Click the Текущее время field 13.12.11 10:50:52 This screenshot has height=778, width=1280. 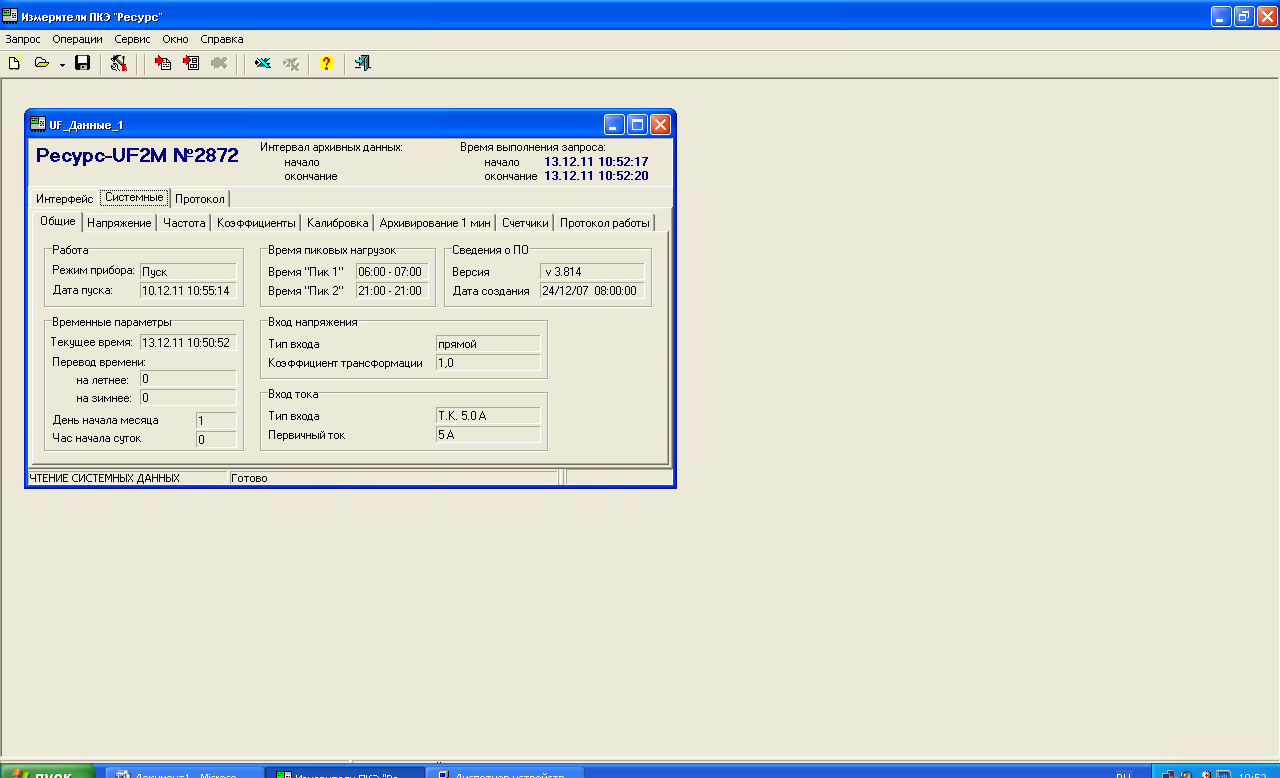point(188,343)
